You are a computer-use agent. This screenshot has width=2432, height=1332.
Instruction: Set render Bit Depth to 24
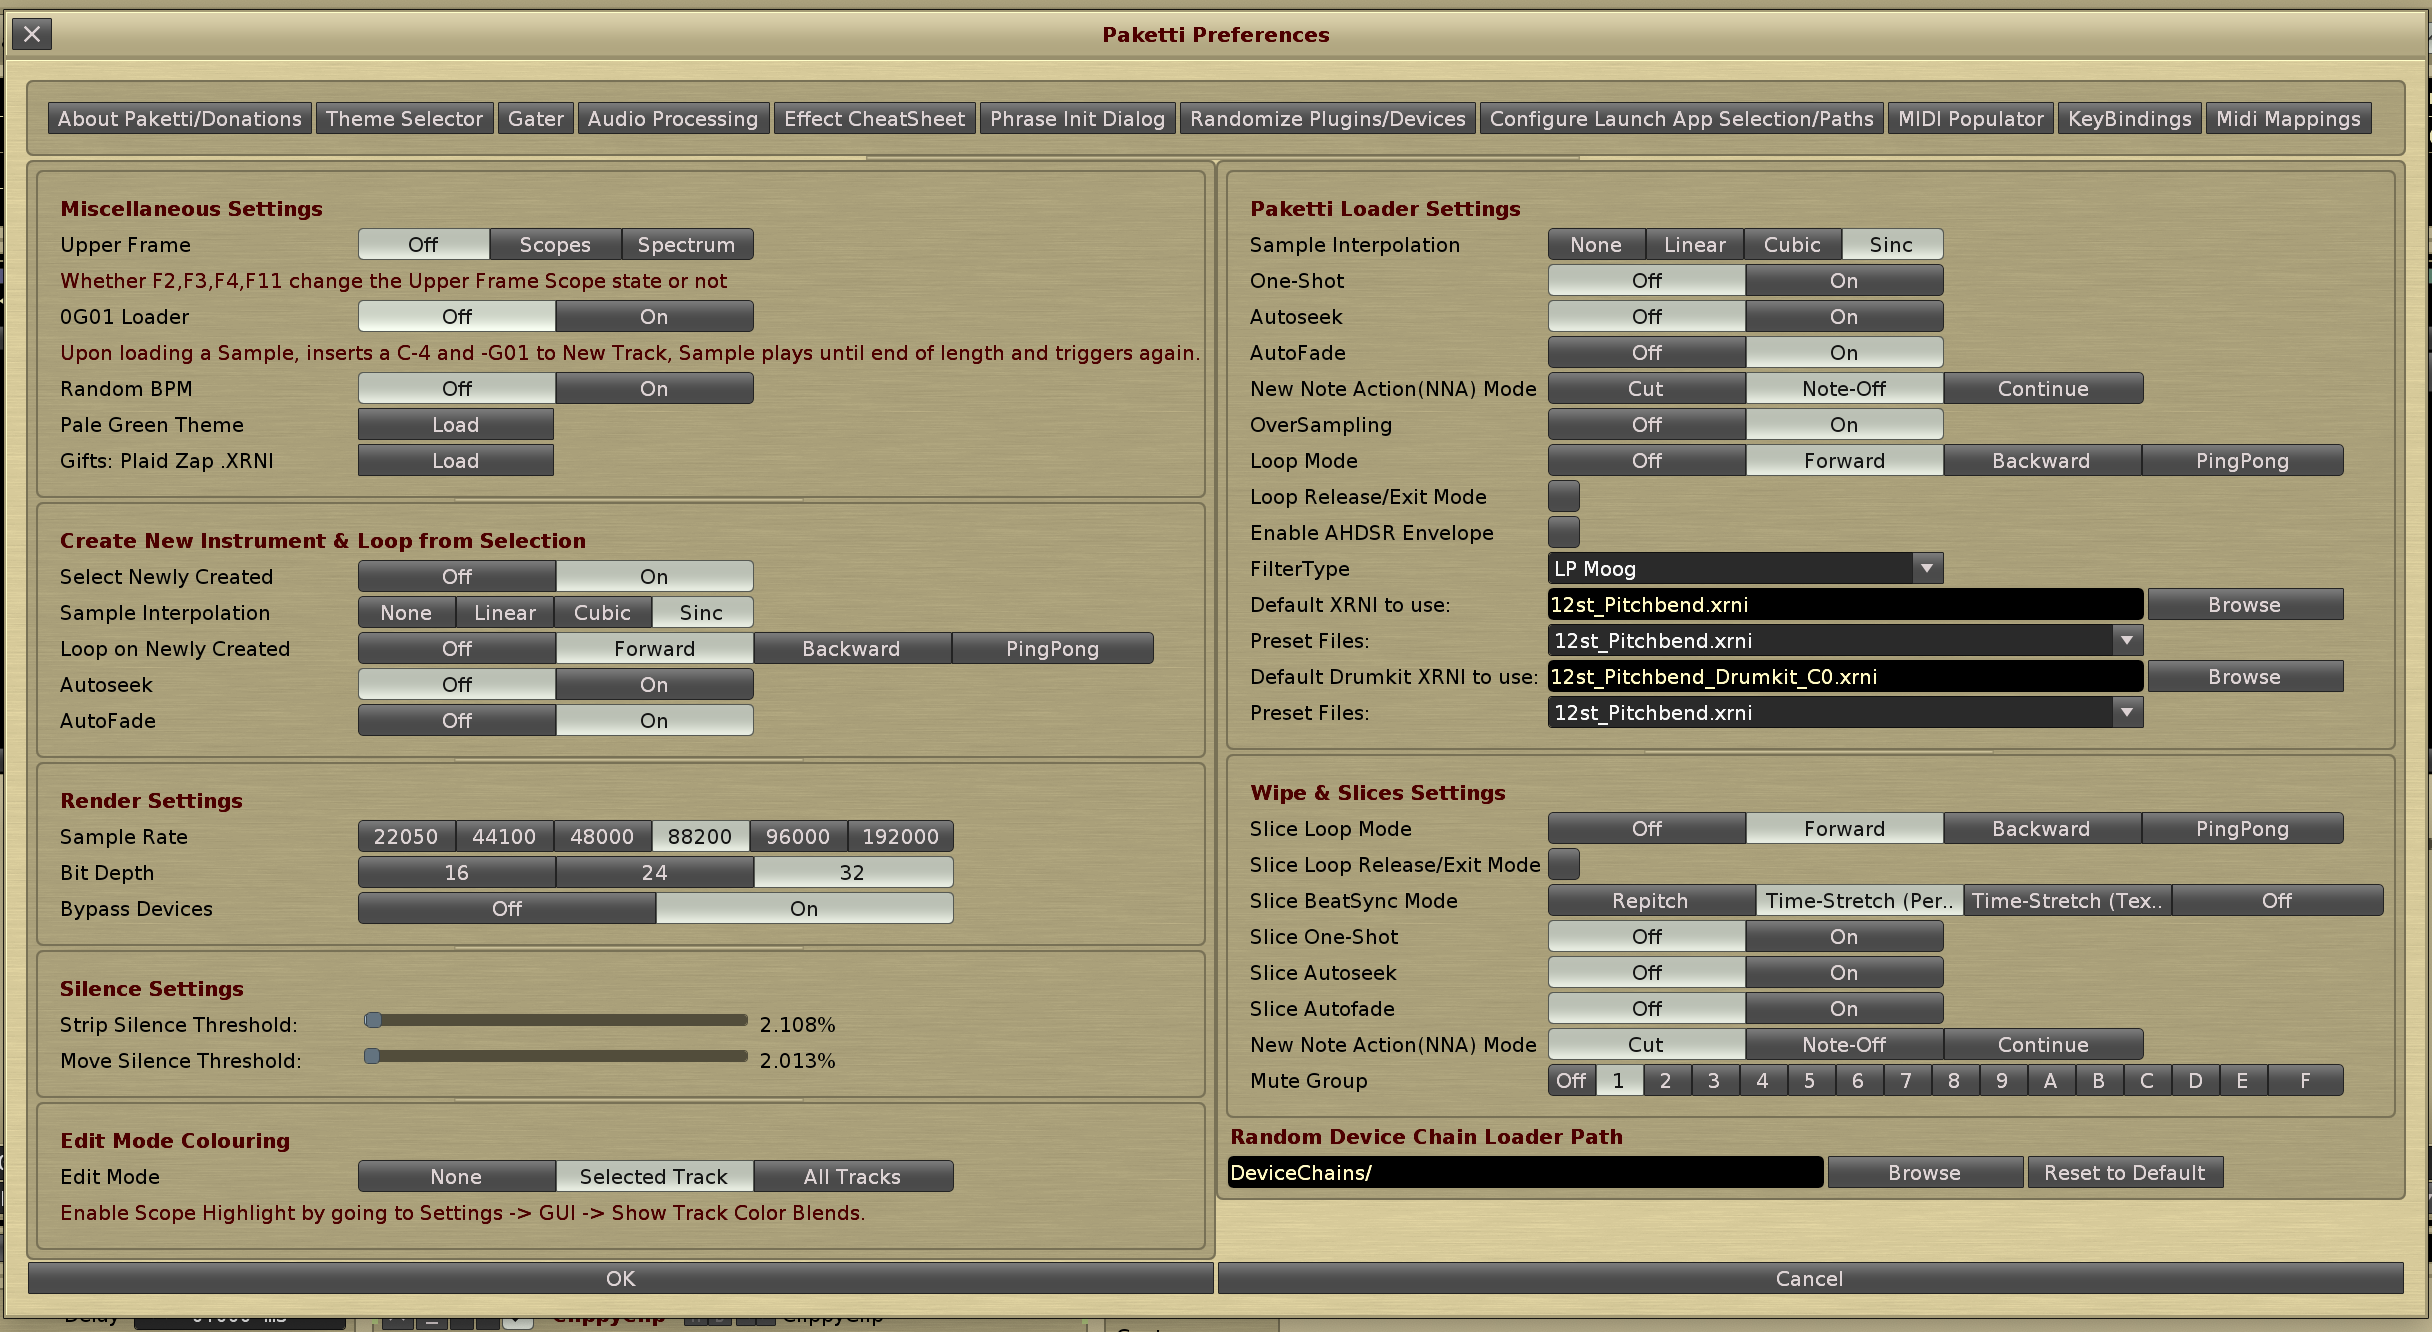[654, 872]
